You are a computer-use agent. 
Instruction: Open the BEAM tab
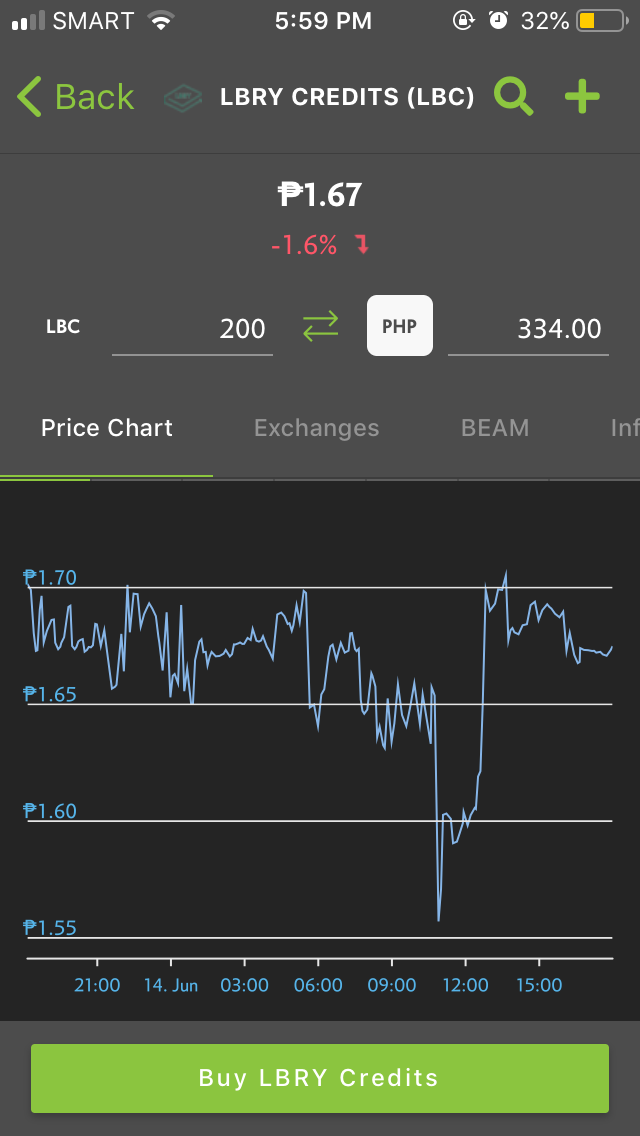[x=495, y=428]
